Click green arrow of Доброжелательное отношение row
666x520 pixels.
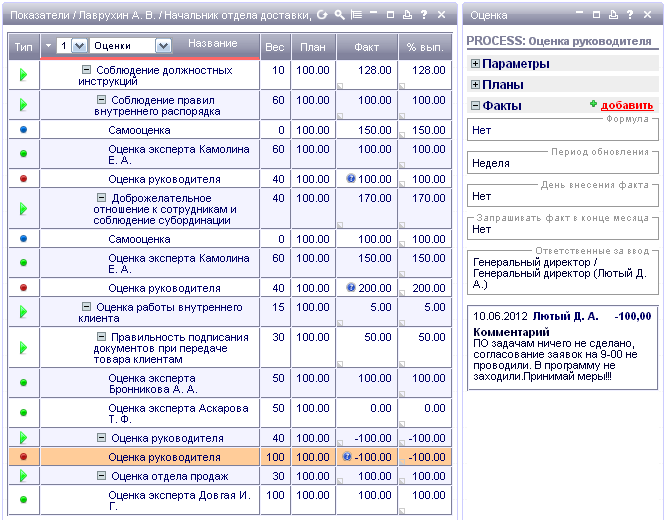coord(23,209)
